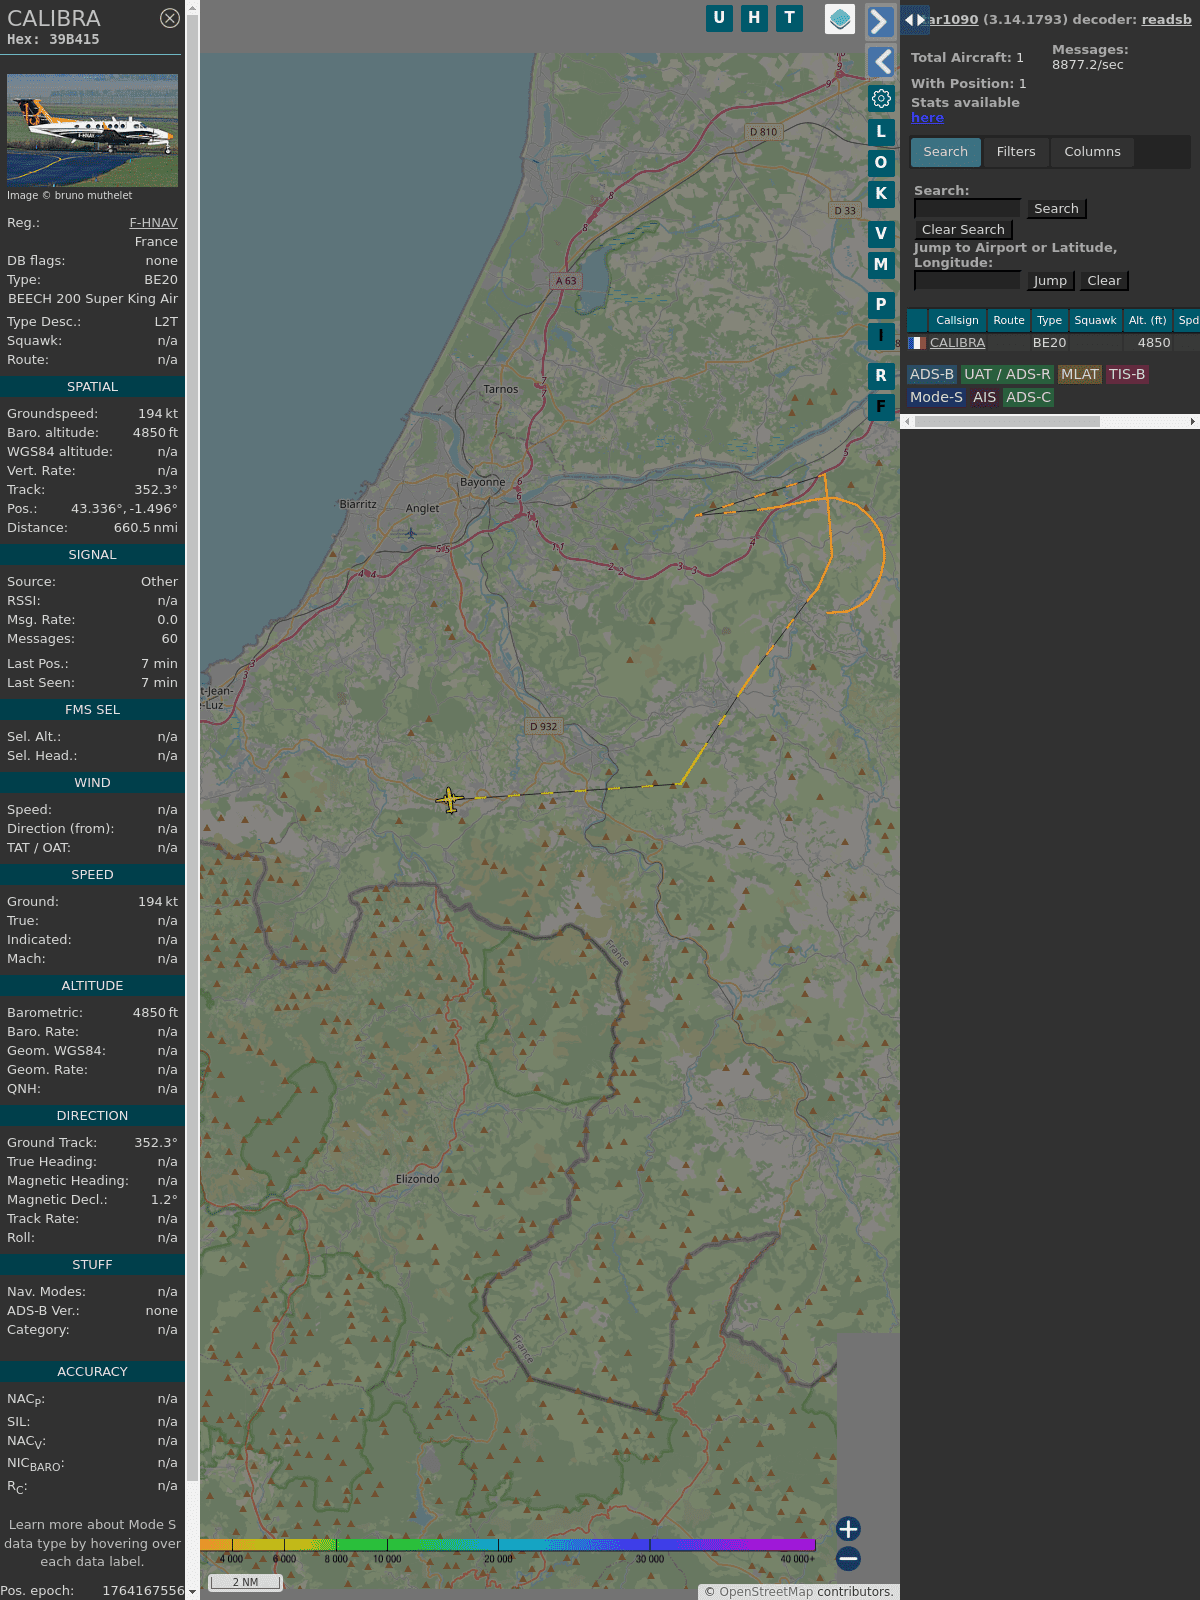Open the F-HNAV registration link
1200x1600 pixels.
tap(153, 223)
